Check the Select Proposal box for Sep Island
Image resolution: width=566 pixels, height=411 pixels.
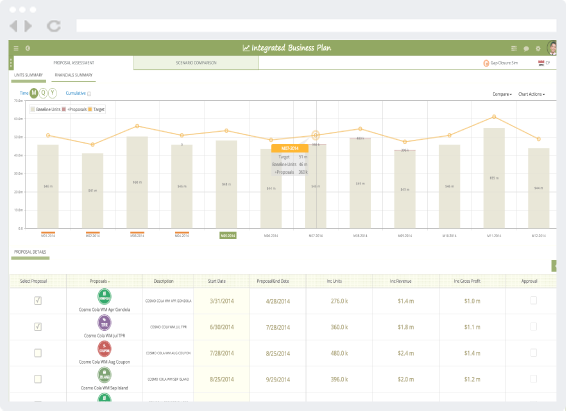38,379
